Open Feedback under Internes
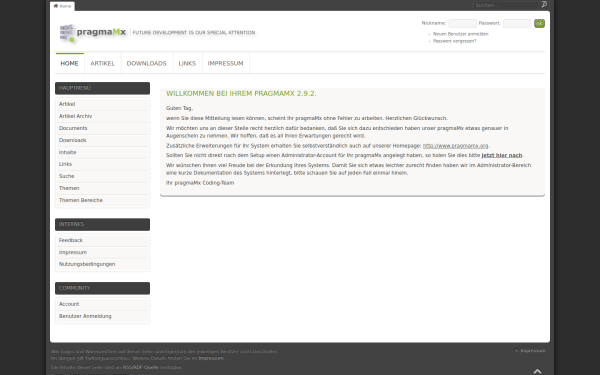Image resolution: width=600 pixels, height=375 pixels. click(x=102, y=240)
